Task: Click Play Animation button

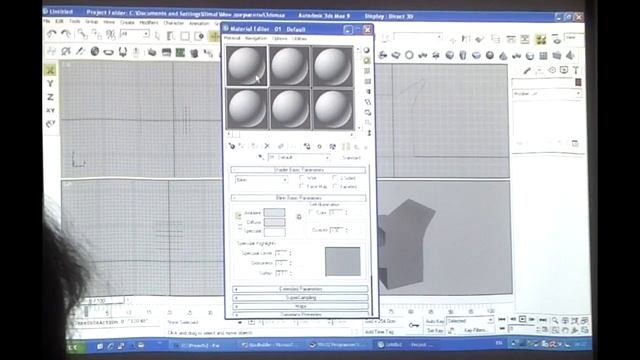Action: [522, 319]
